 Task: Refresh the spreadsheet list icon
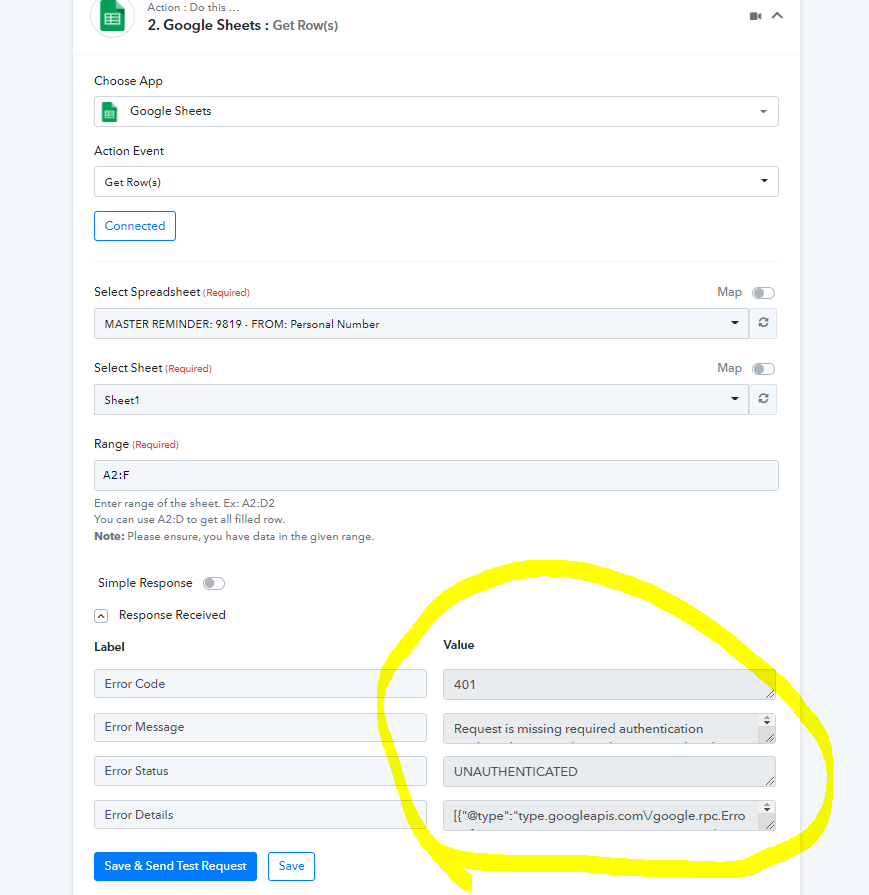(x=763, y=322)
